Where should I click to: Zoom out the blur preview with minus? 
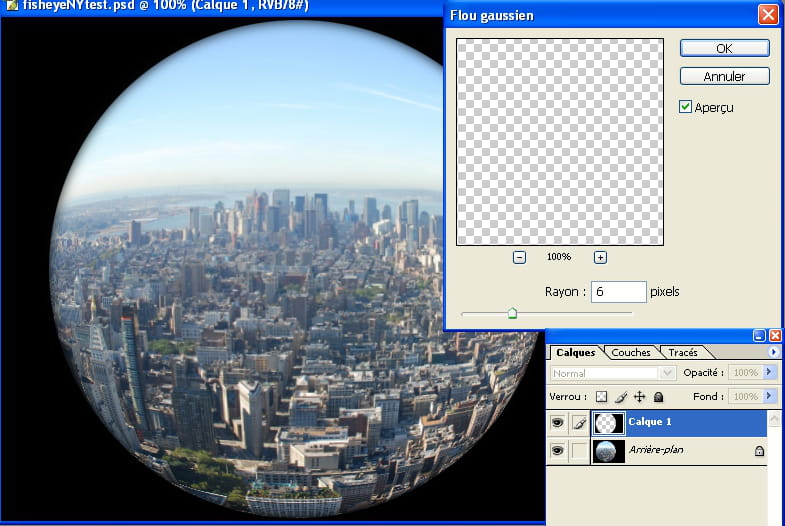(x=519, y=257)
